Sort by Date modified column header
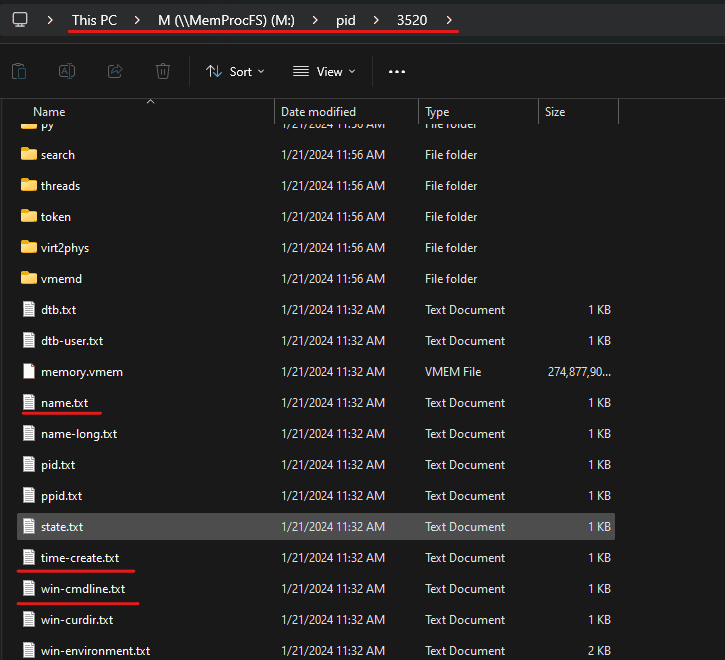Viewport: 725px width, 660px height. 318,112
